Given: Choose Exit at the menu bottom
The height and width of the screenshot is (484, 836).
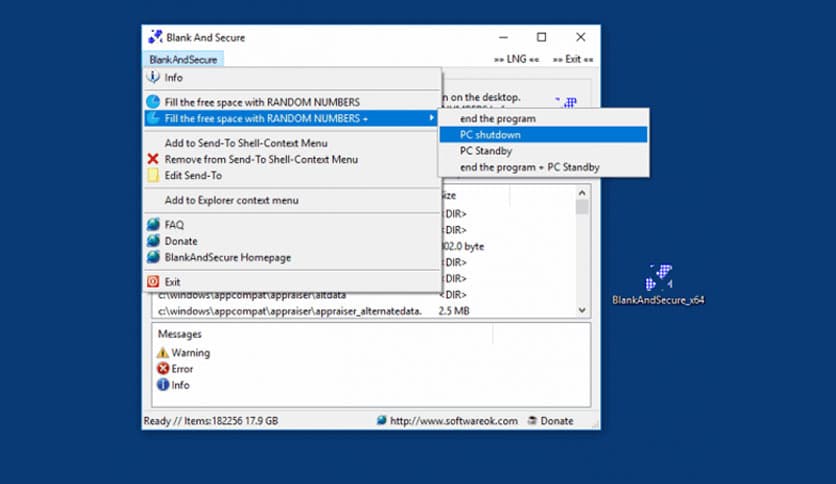Looking at the screenshot, I should [293, 282].
